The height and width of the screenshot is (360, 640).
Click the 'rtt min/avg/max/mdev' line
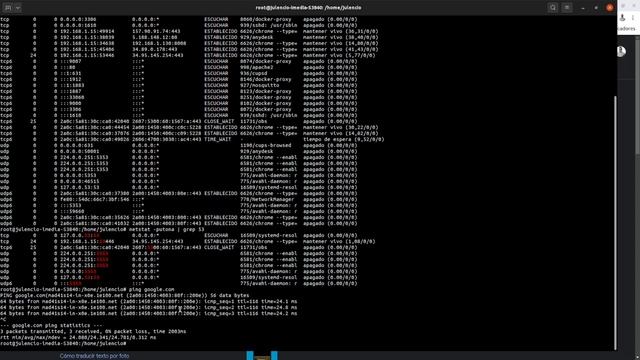coord(78,338)
